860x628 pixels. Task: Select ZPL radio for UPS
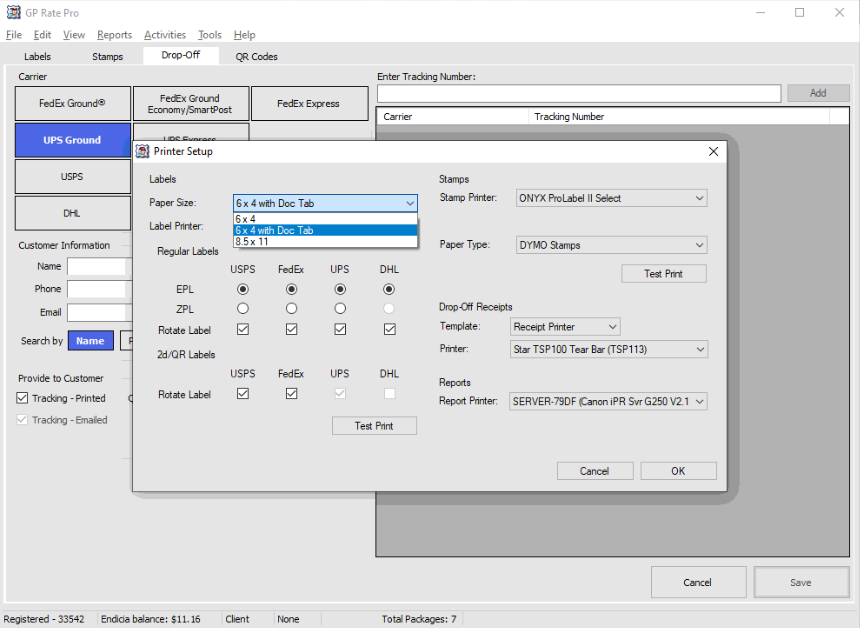[340, 309]
